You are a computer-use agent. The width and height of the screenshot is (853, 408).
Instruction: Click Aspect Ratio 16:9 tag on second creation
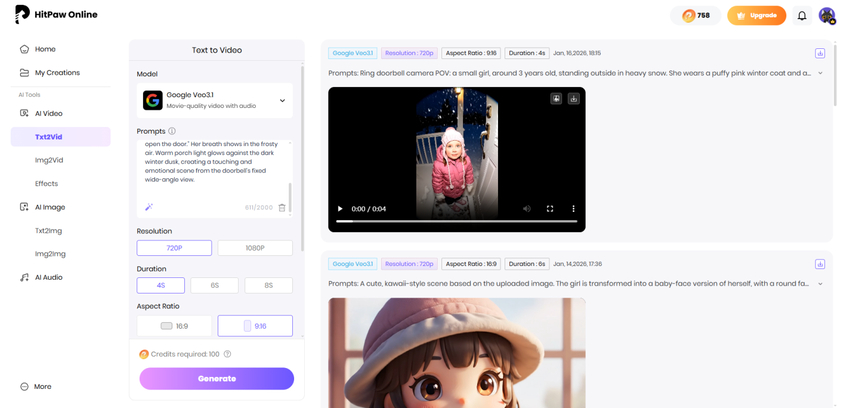click(471, 264)
